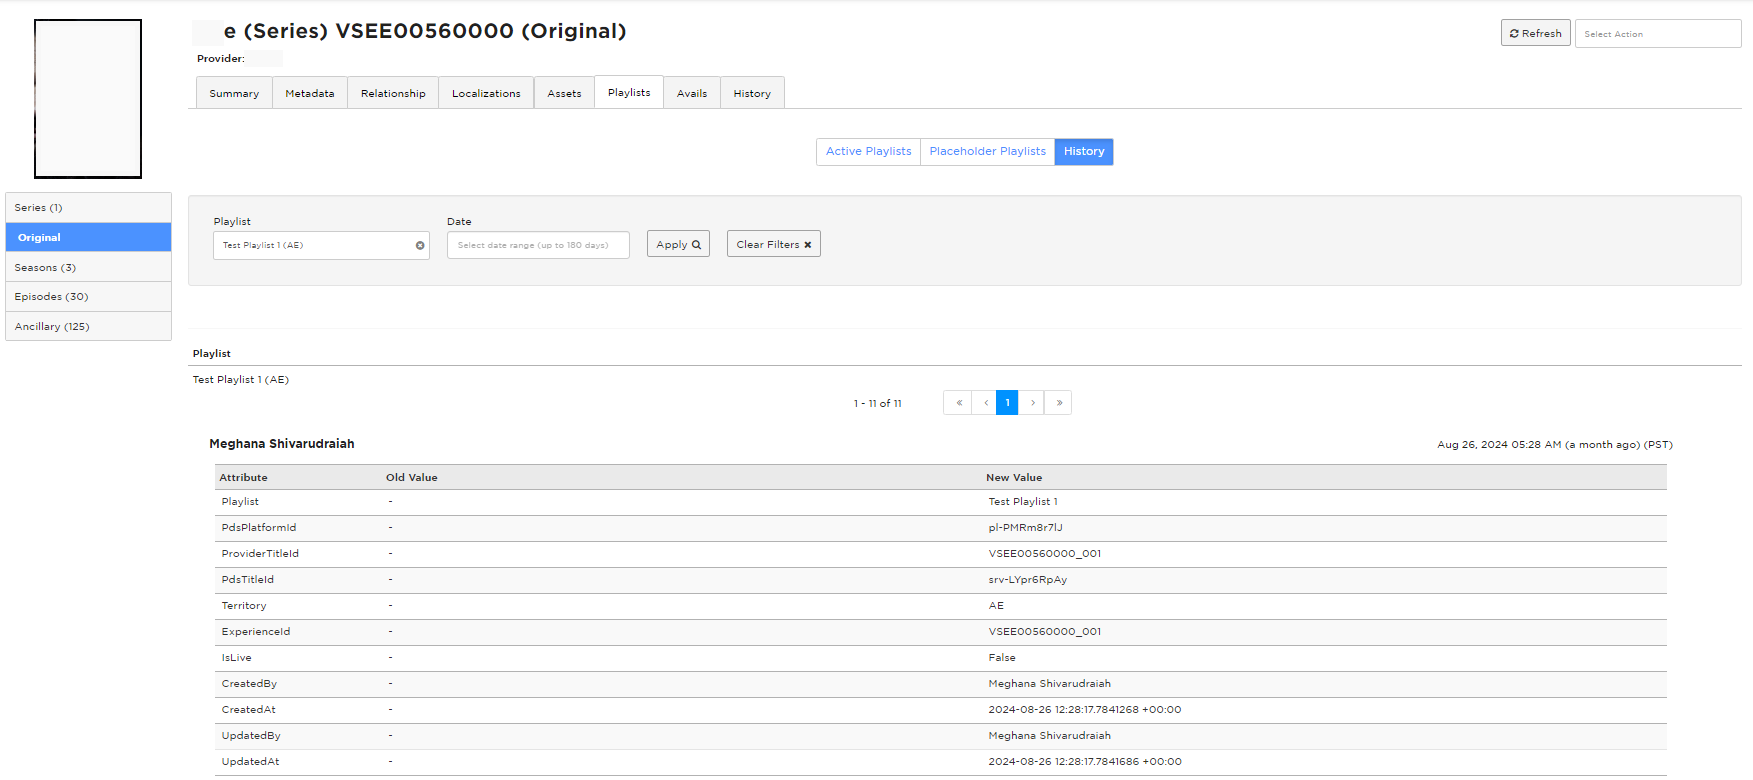Viewport: 1753px width, 780px height.
Task: Clear Filters in the history panel
Action: tap(774, 244)
